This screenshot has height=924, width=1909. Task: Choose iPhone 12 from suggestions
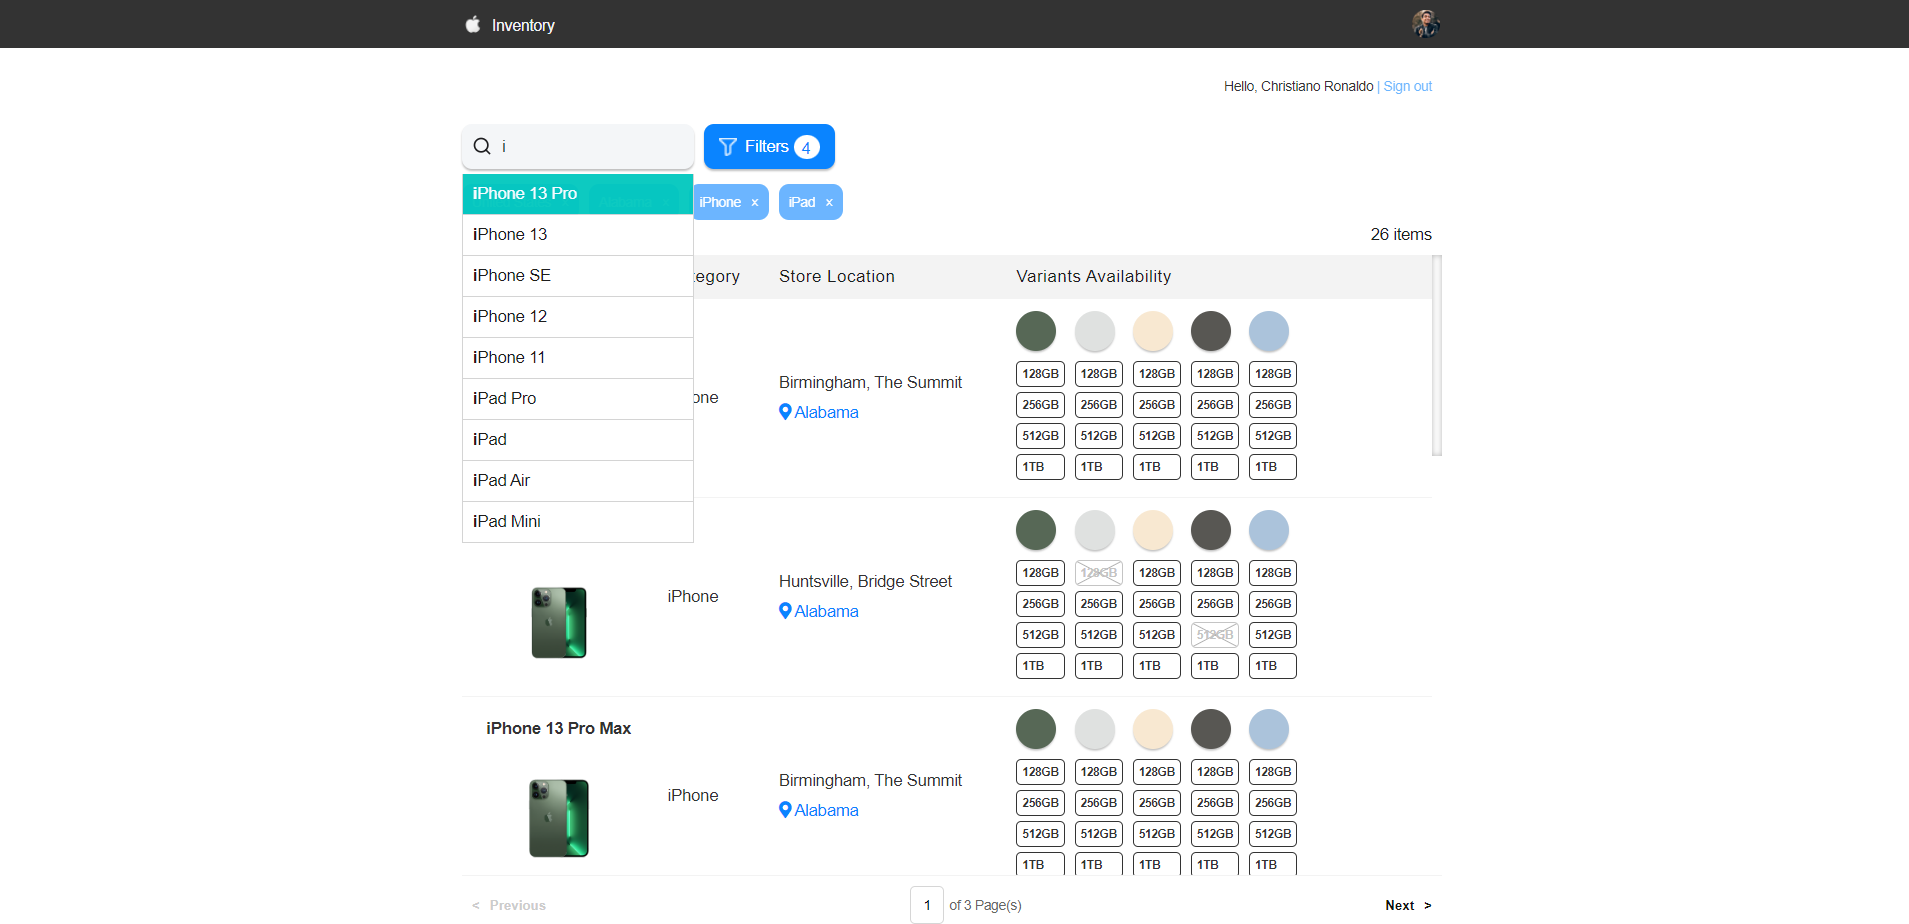tap(578, 316)
